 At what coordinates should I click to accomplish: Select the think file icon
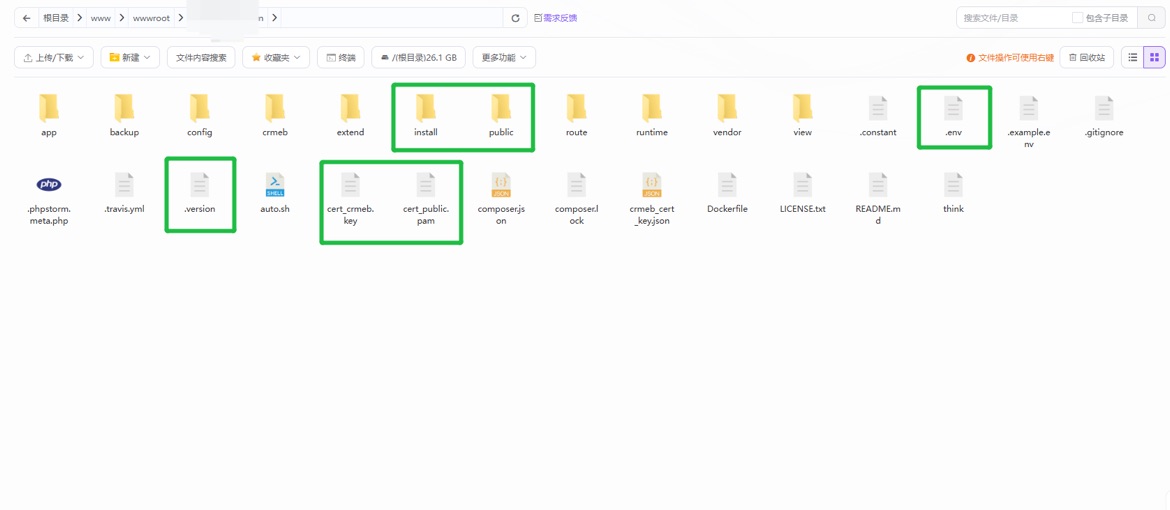953,184
